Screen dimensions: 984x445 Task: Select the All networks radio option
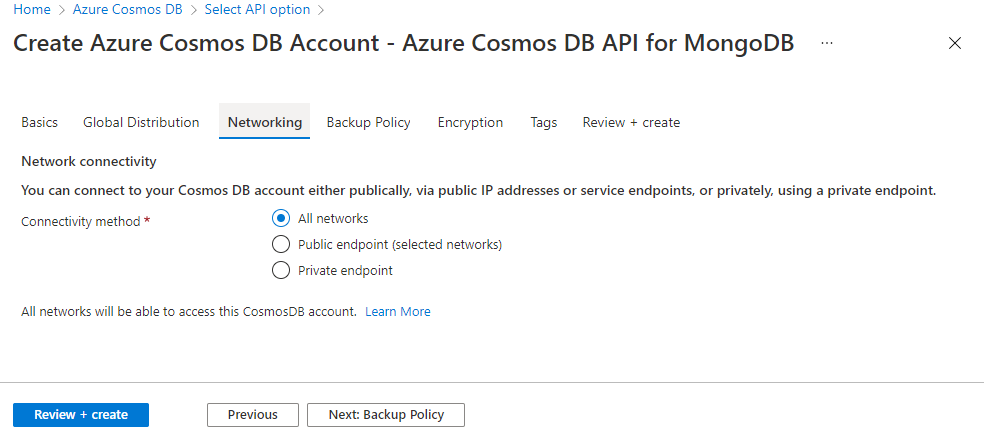point(281,218)
